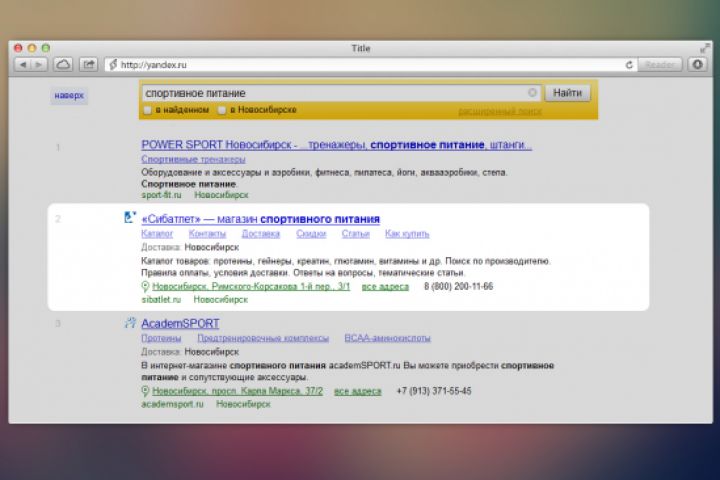Click the Найти search button

pos(568,93)
